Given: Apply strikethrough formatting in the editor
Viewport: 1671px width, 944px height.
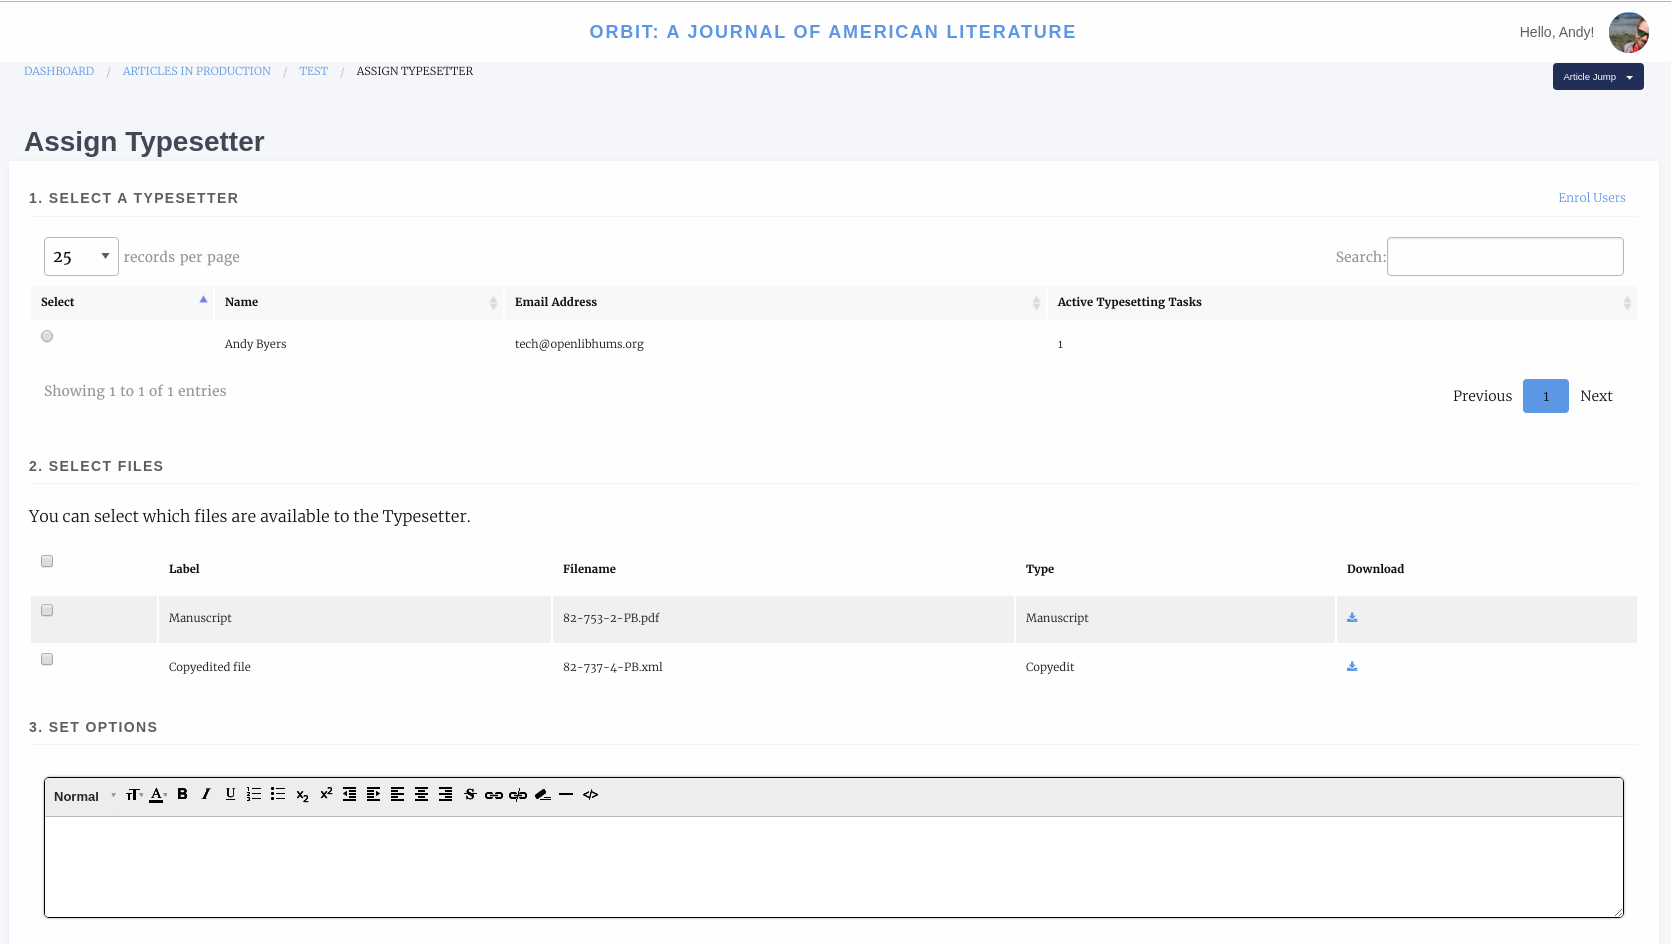Looking at the screenshot, I should [x=469, y=794].
